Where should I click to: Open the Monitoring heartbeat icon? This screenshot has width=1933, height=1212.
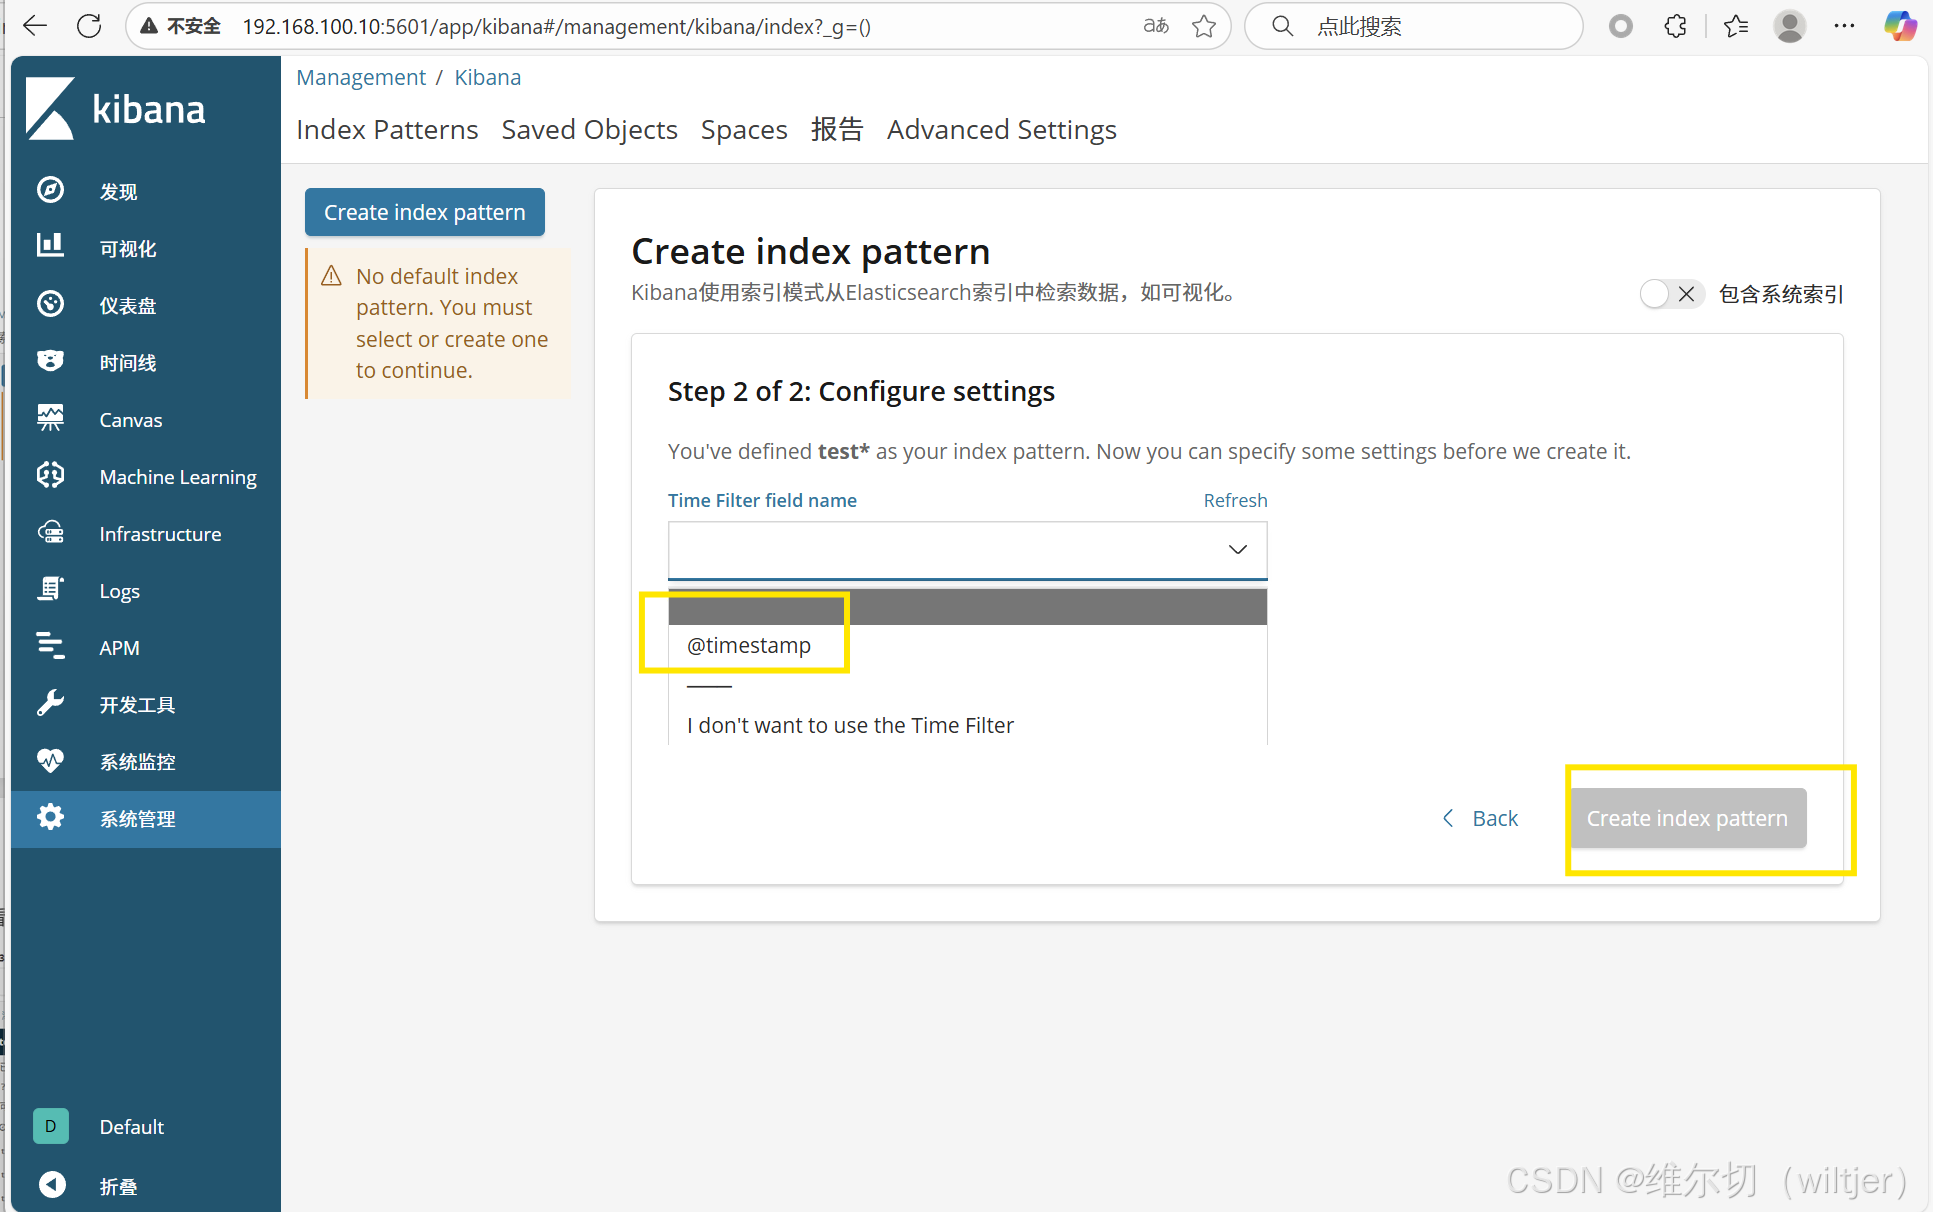(x=50, y=760)
